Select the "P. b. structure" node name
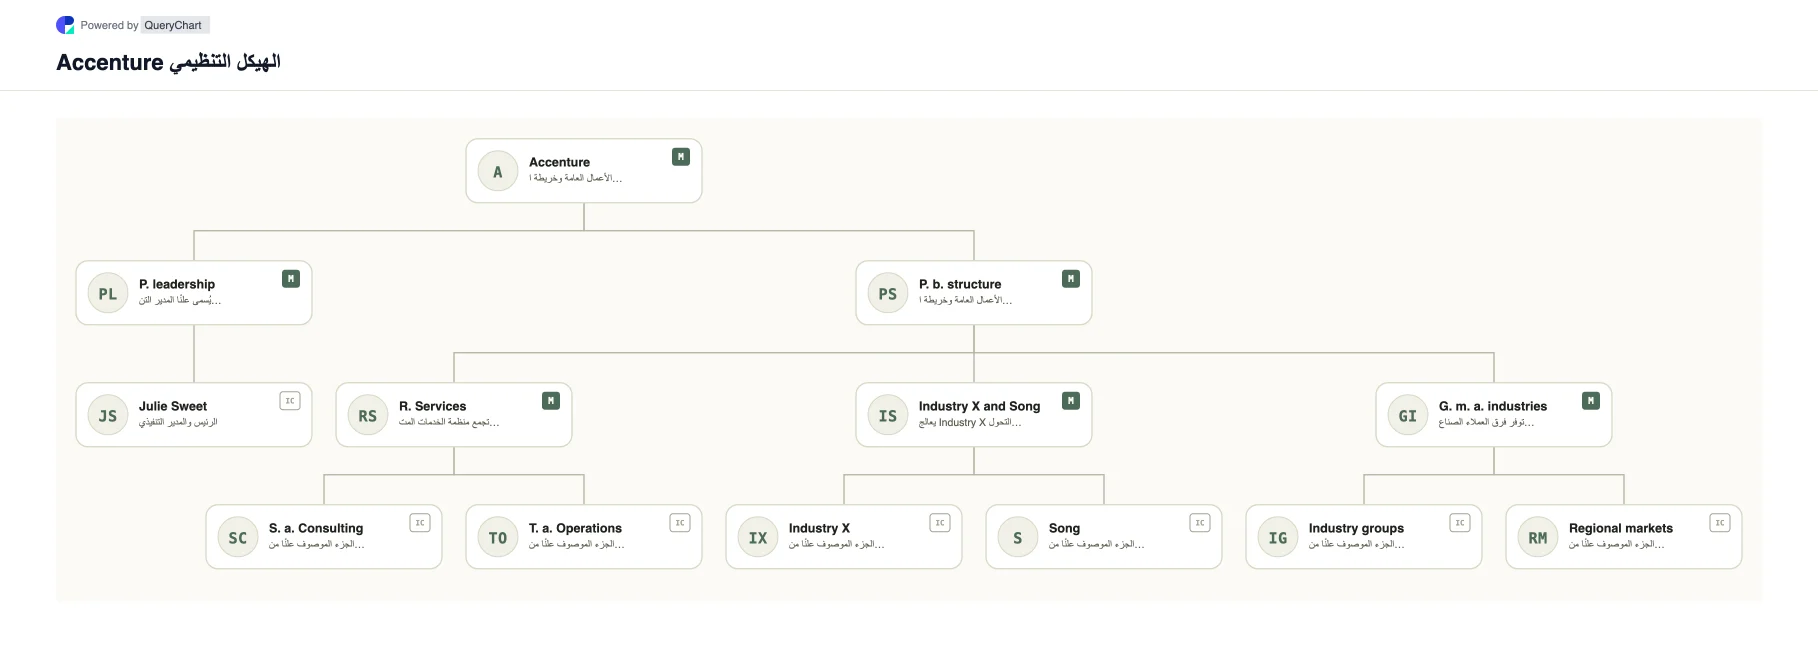Image resolution: width=1818 pixels, height=658 pixels. point(960,284)
